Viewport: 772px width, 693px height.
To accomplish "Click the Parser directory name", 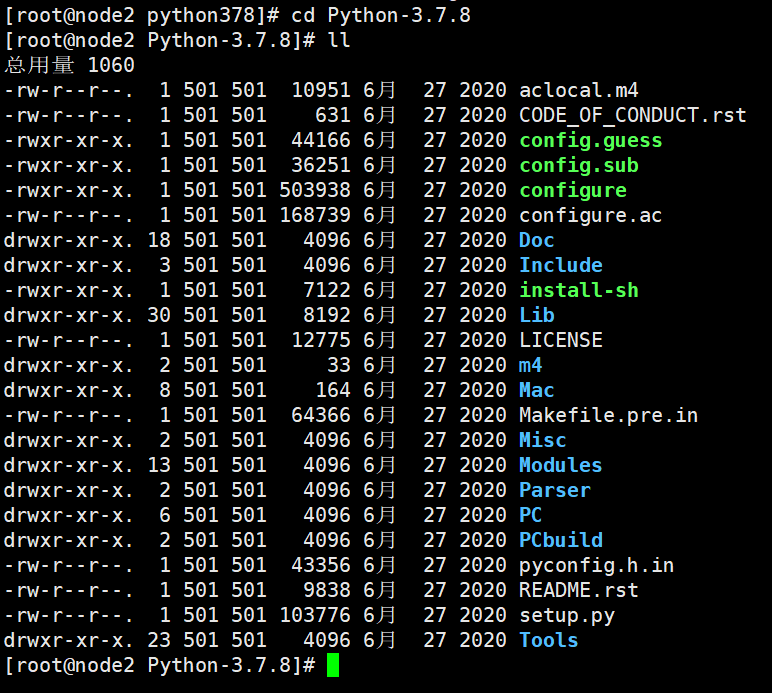I will (555, 490).
